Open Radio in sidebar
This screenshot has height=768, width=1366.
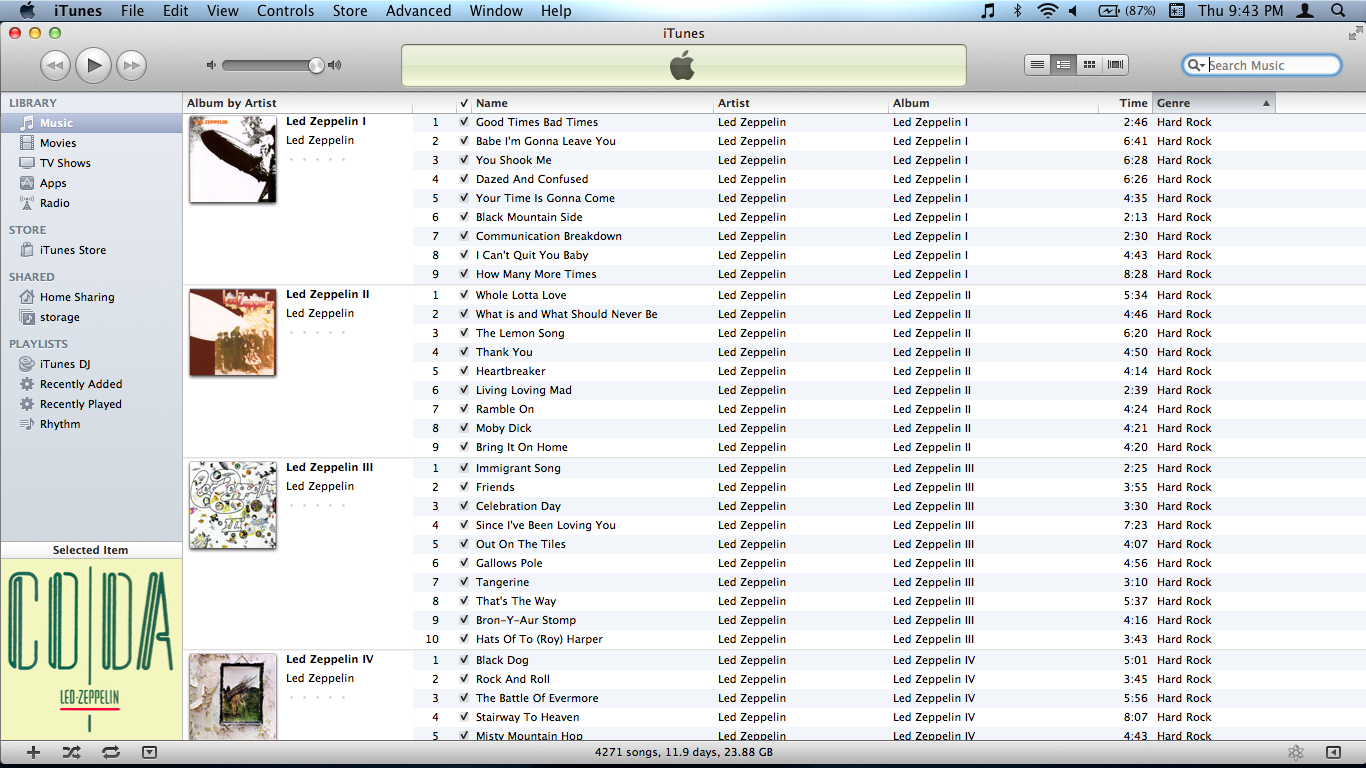(91, 203)
